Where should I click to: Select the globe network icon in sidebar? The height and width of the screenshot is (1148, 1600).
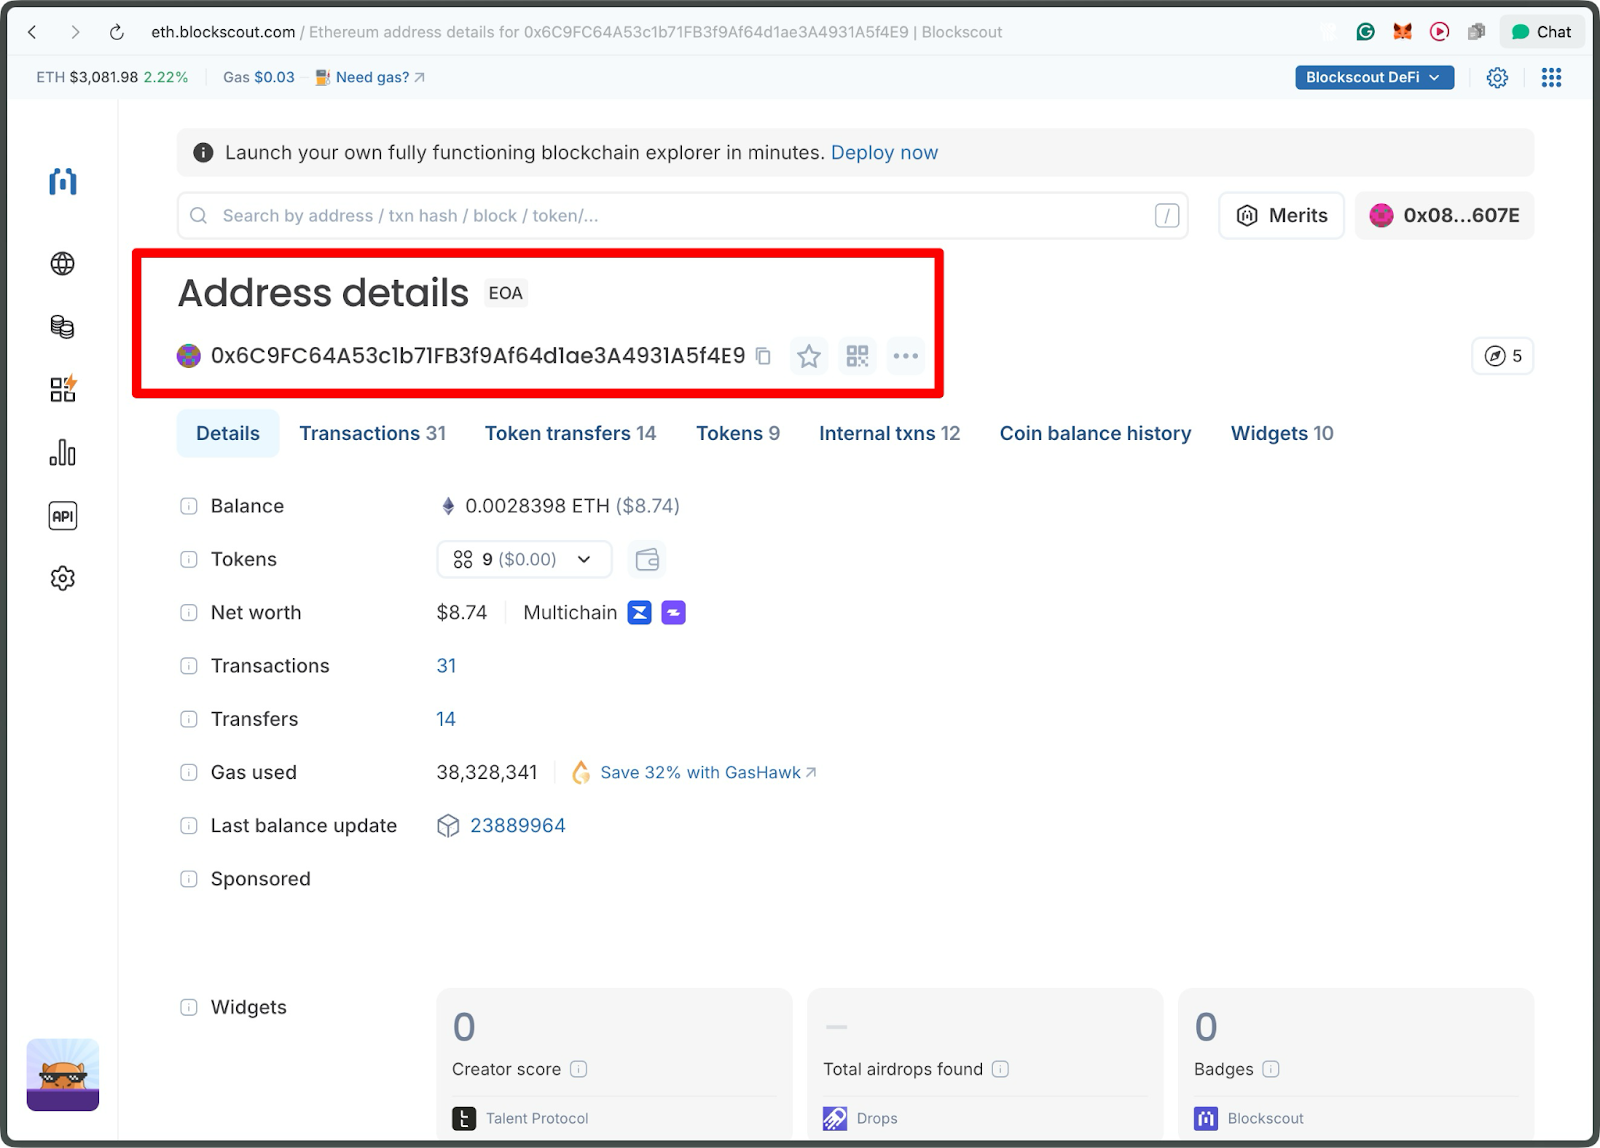(62, 263)
